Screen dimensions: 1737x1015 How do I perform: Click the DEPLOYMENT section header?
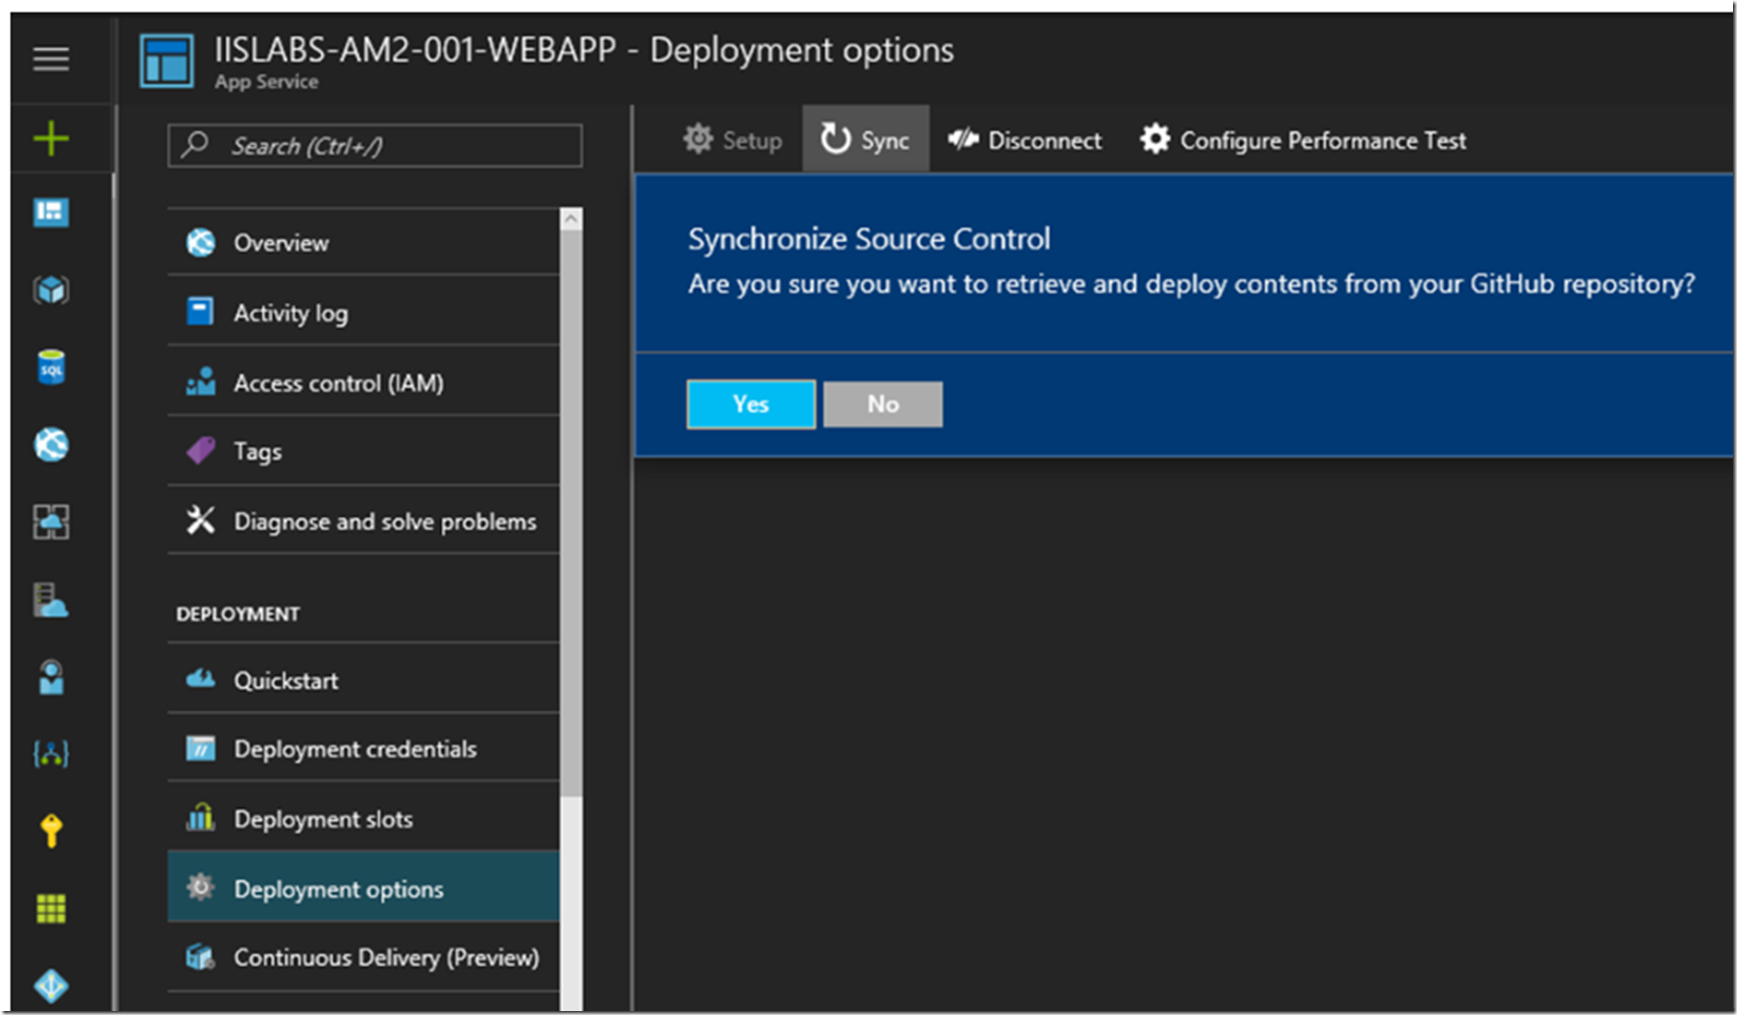[238, 614]
